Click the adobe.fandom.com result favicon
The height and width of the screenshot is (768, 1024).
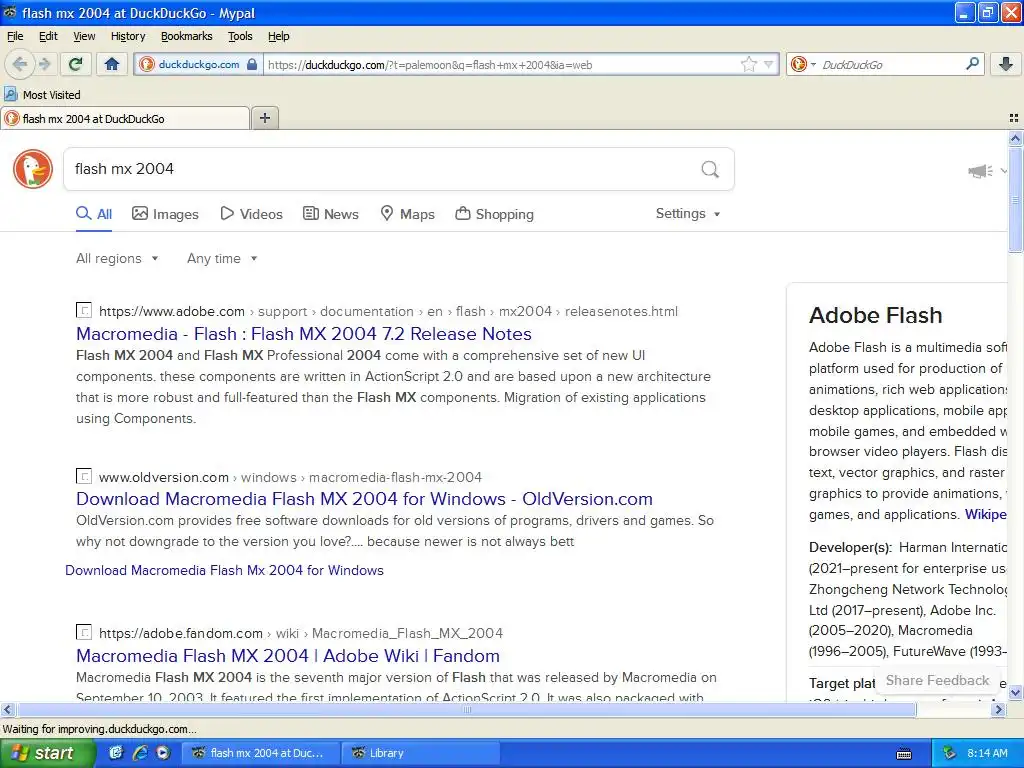84,632
